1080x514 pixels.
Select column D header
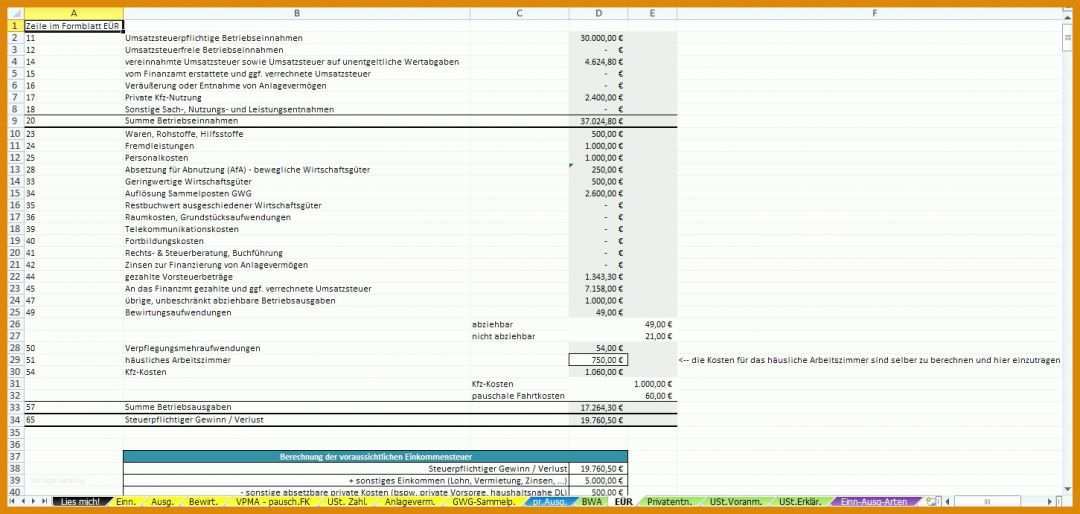[599, 13]
